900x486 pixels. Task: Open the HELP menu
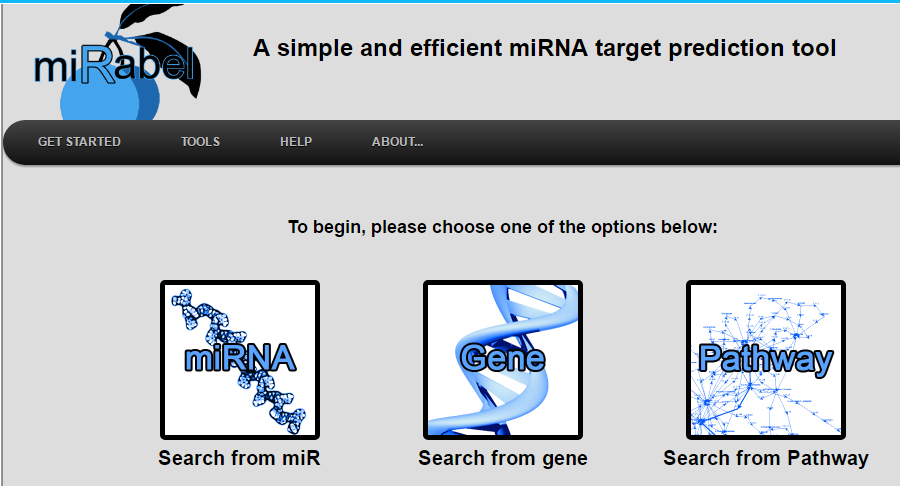(x=296, y=142)
